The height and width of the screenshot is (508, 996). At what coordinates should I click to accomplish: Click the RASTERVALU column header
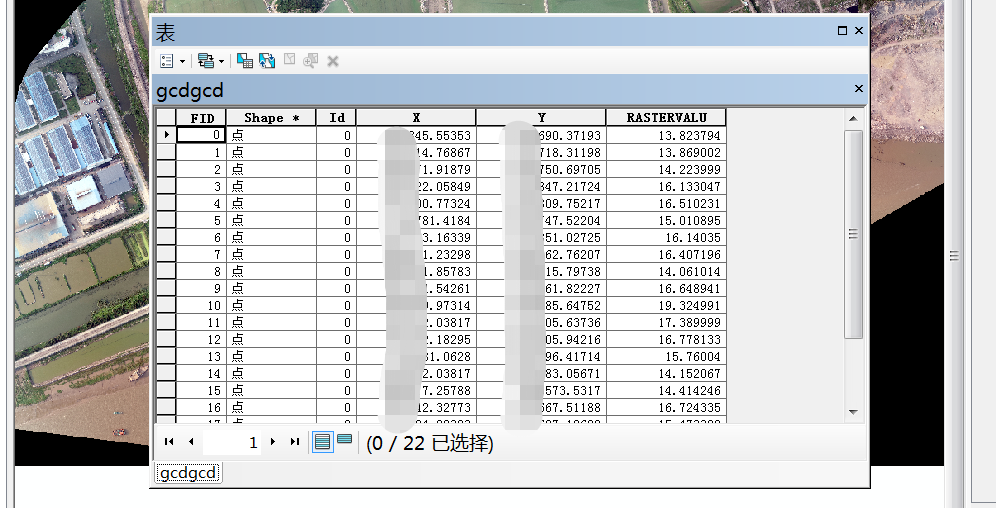click(665, 118)
